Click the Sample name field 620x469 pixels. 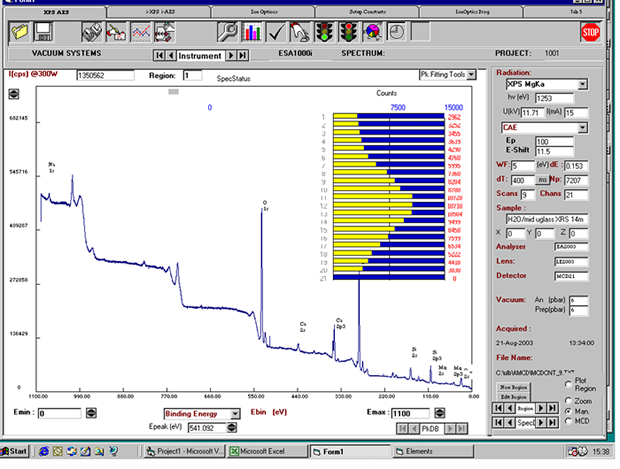(547, 219)
